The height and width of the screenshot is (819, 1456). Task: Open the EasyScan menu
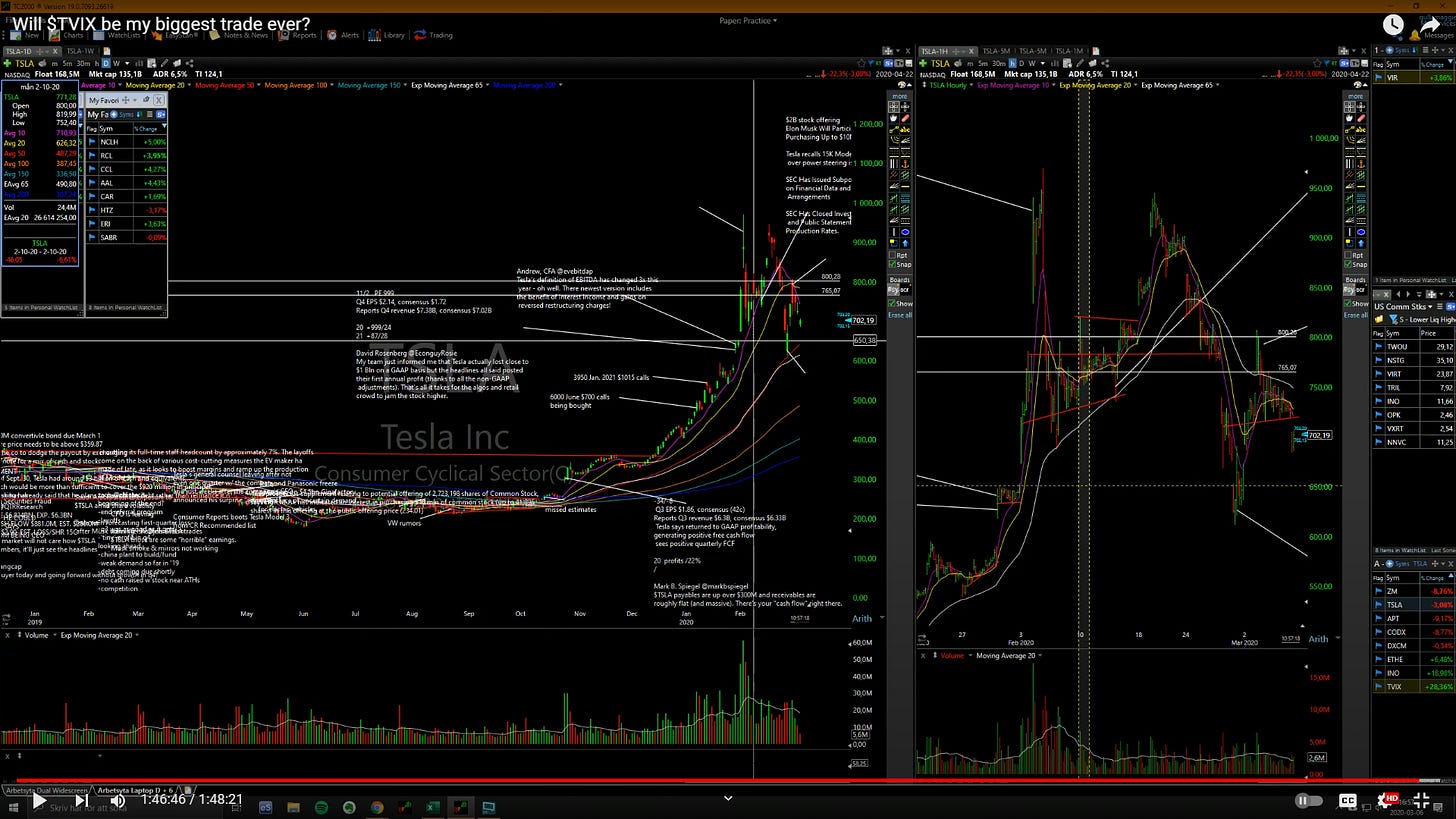(176, 35)
